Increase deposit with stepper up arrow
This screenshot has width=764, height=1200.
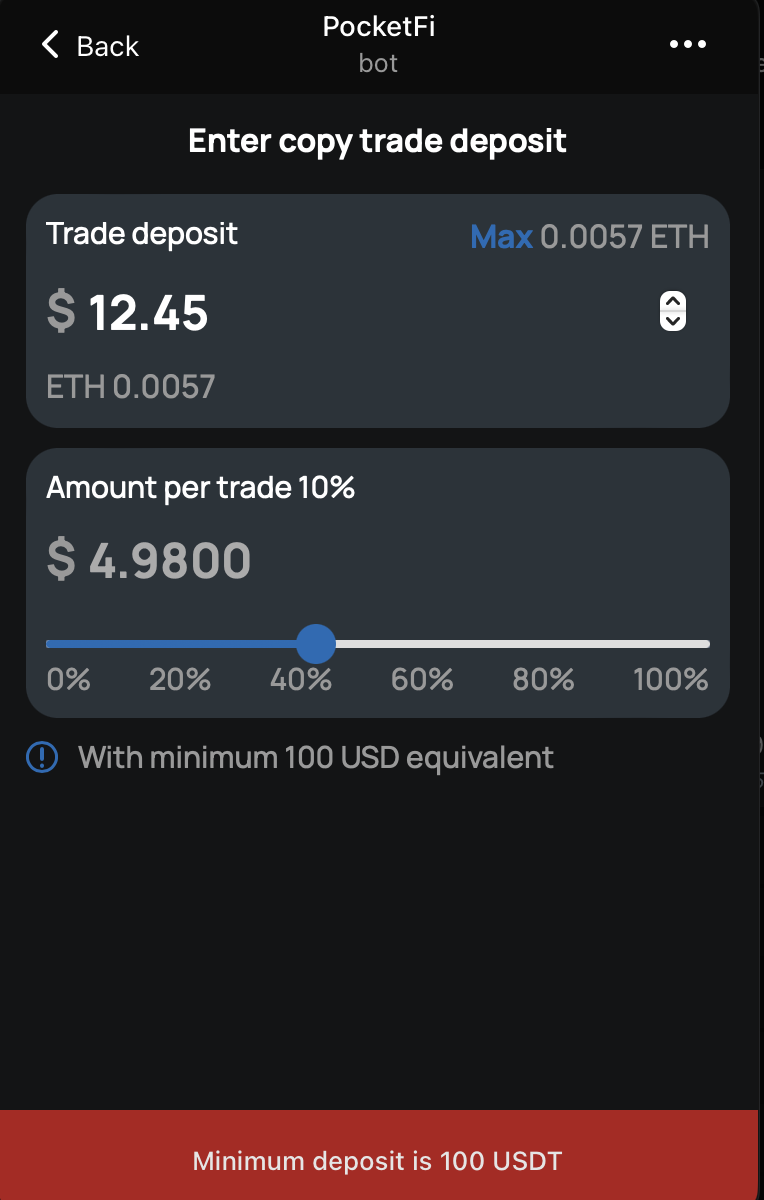(x=673, y=302)
